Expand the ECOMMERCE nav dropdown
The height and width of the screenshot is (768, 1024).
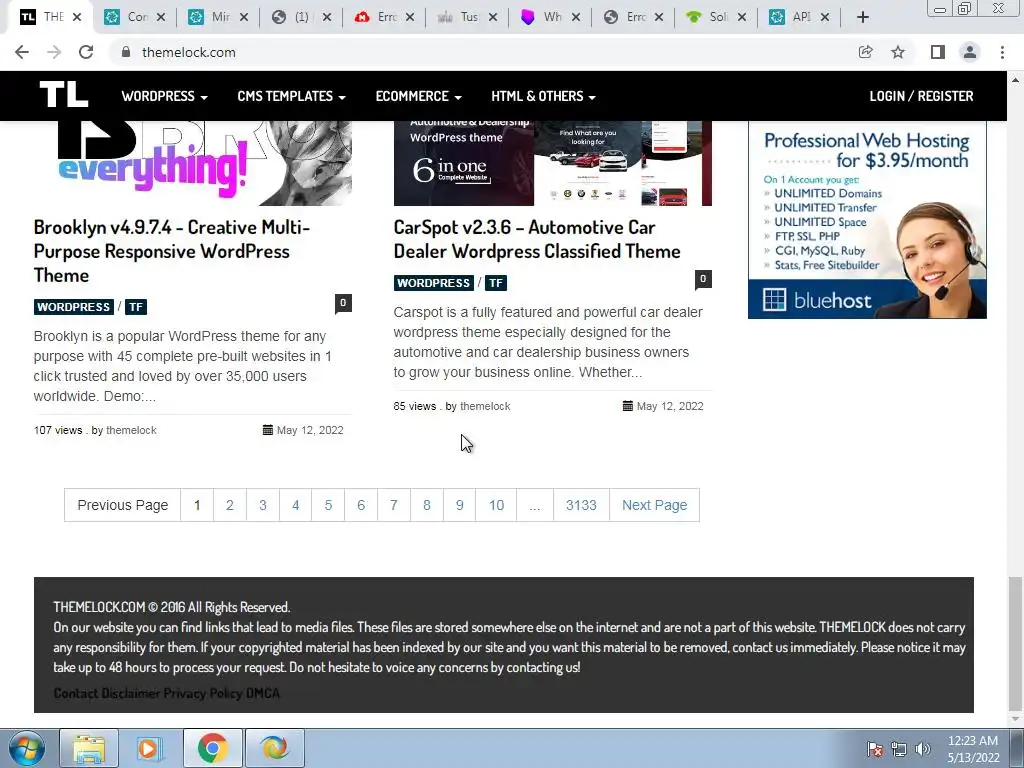click(x=419, y=96)
